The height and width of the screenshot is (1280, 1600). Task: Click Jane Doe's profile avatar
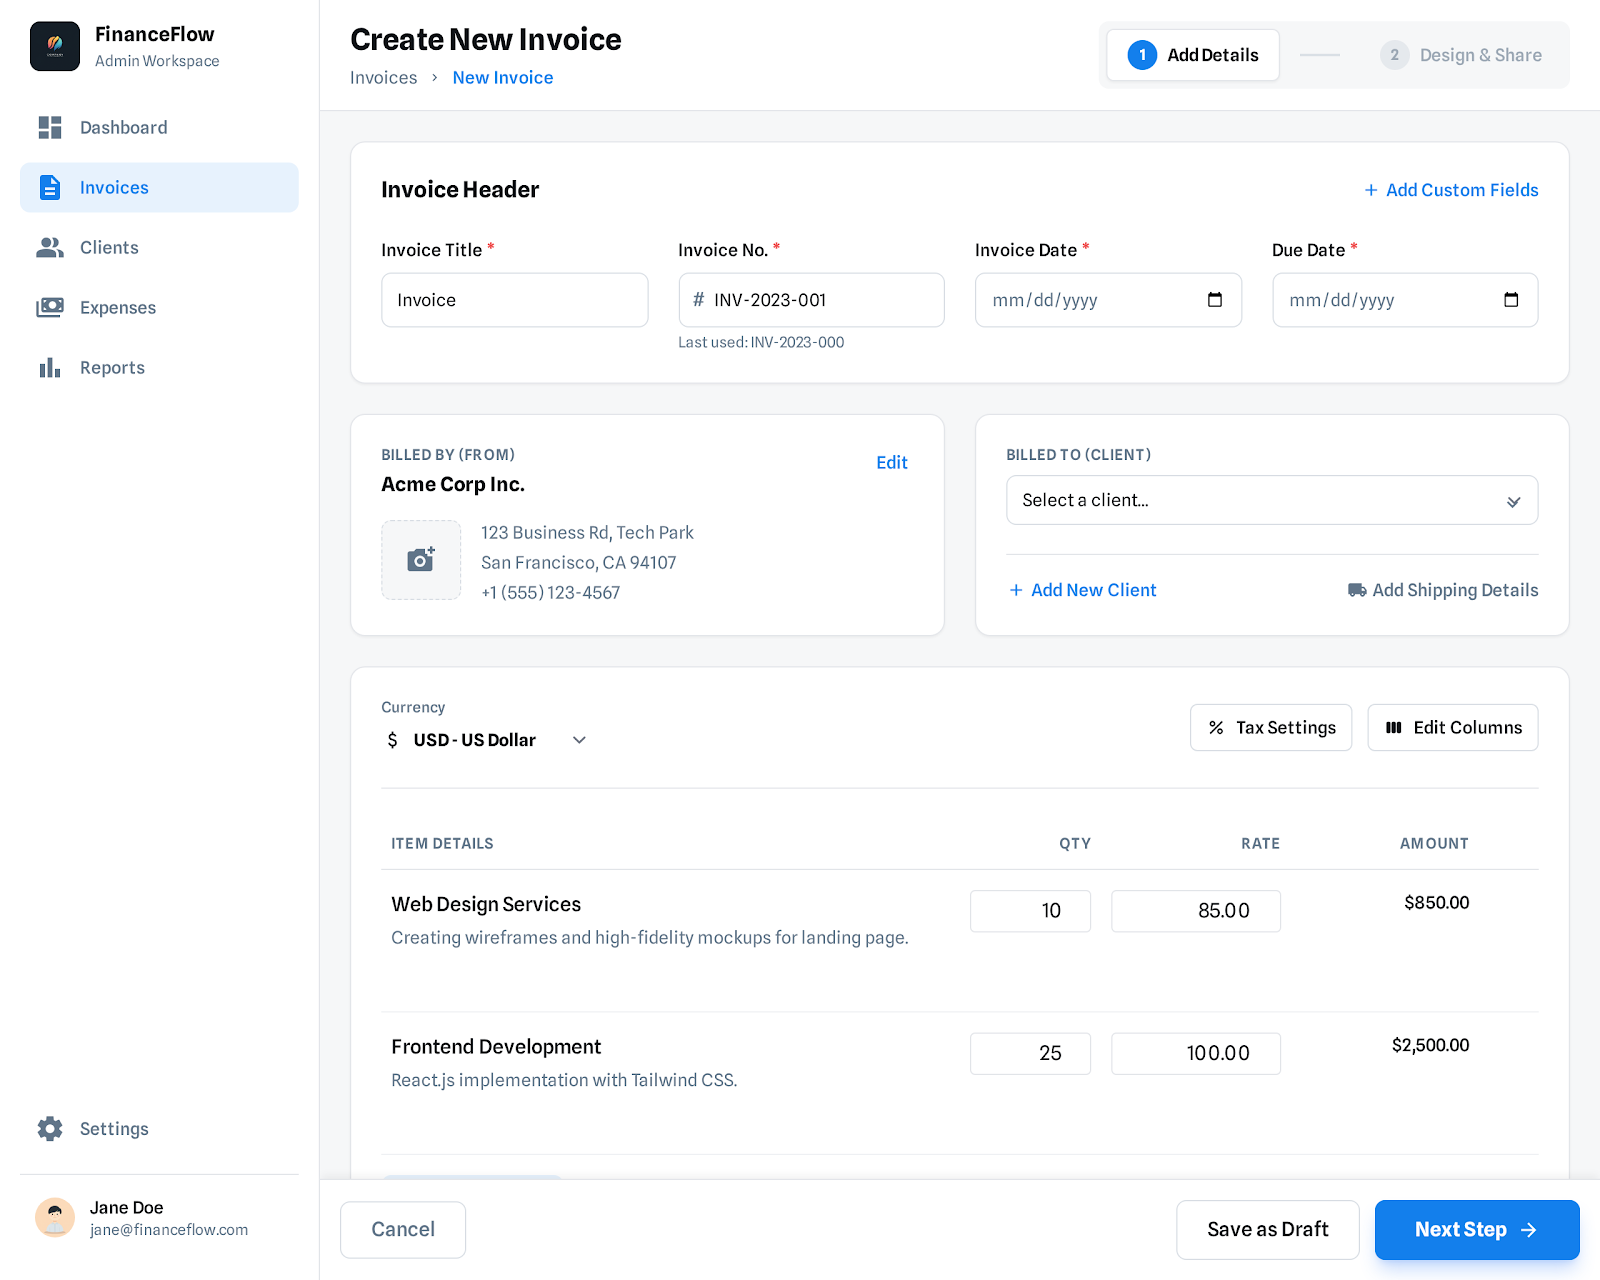(55, 1218)
